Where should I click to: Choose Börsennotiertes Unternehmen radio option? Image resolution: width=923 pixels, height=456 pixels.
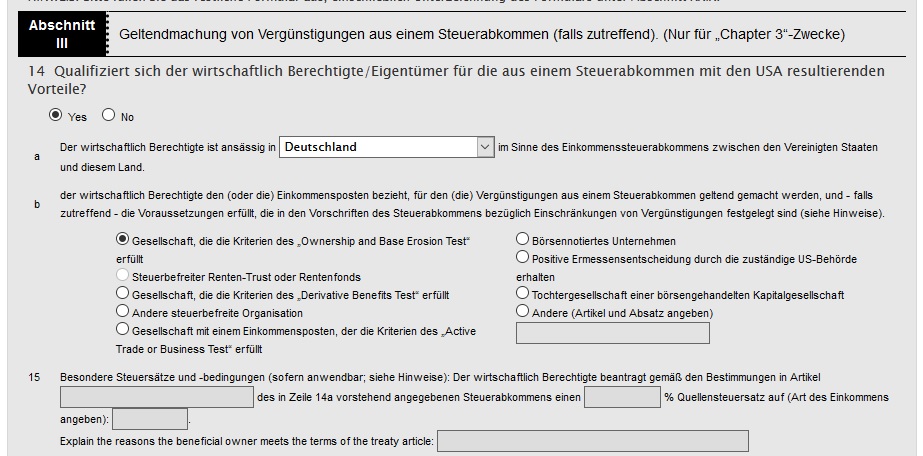point(522,239)
